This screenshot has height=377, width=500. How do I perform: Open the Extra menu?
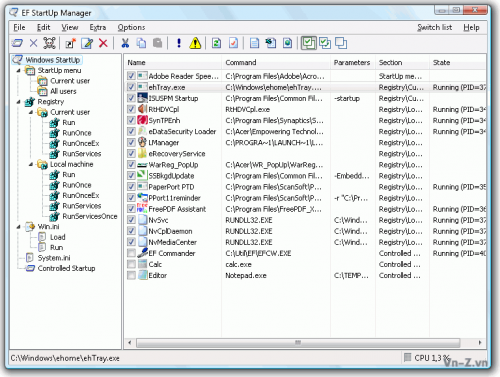point(98,27)
